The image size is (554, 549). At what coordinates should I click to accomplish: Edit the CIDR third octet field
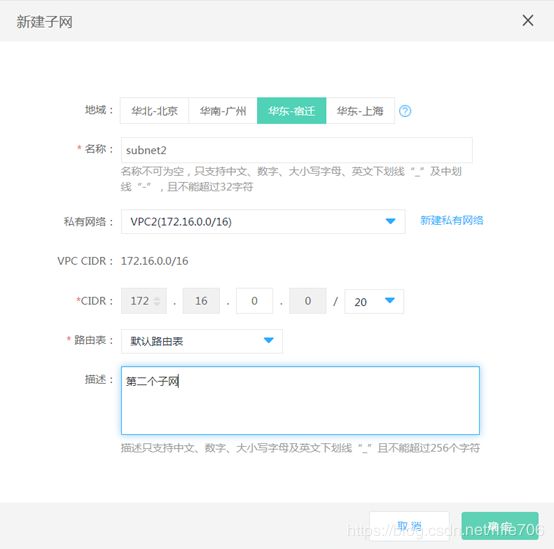(x=254, y=301)
